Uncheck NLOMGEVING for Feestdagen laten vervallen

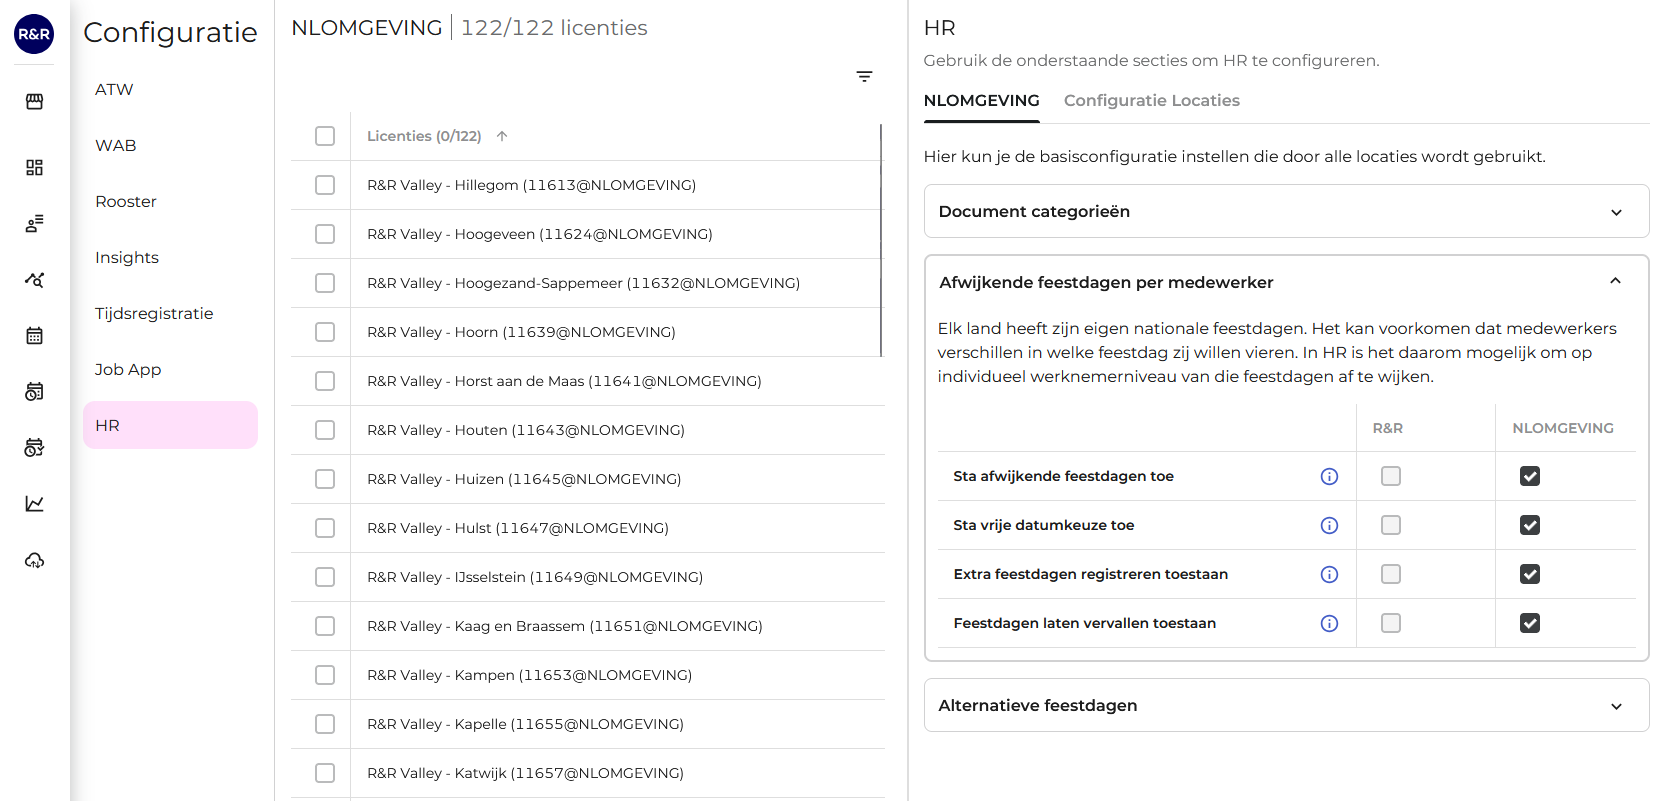pyautogui.click(x=1530, y=623)
